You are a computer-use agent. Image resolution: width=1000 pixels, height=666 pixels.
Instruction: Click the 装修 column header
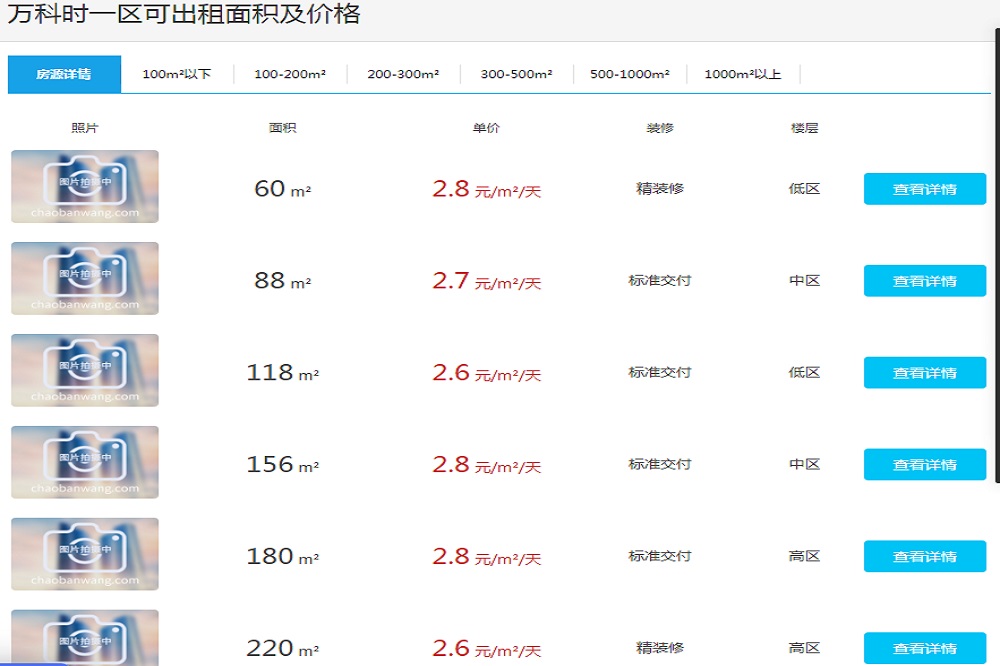click(660, 128)
